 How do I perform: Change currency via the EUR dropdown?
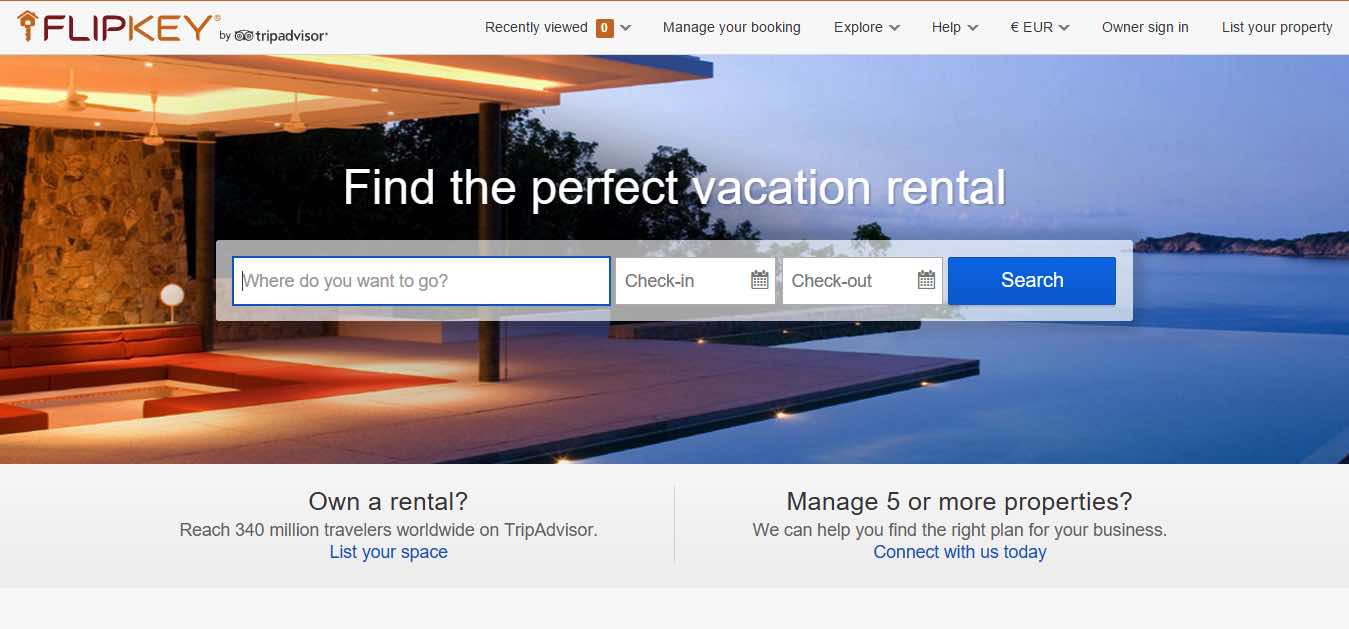point(1040,28)
